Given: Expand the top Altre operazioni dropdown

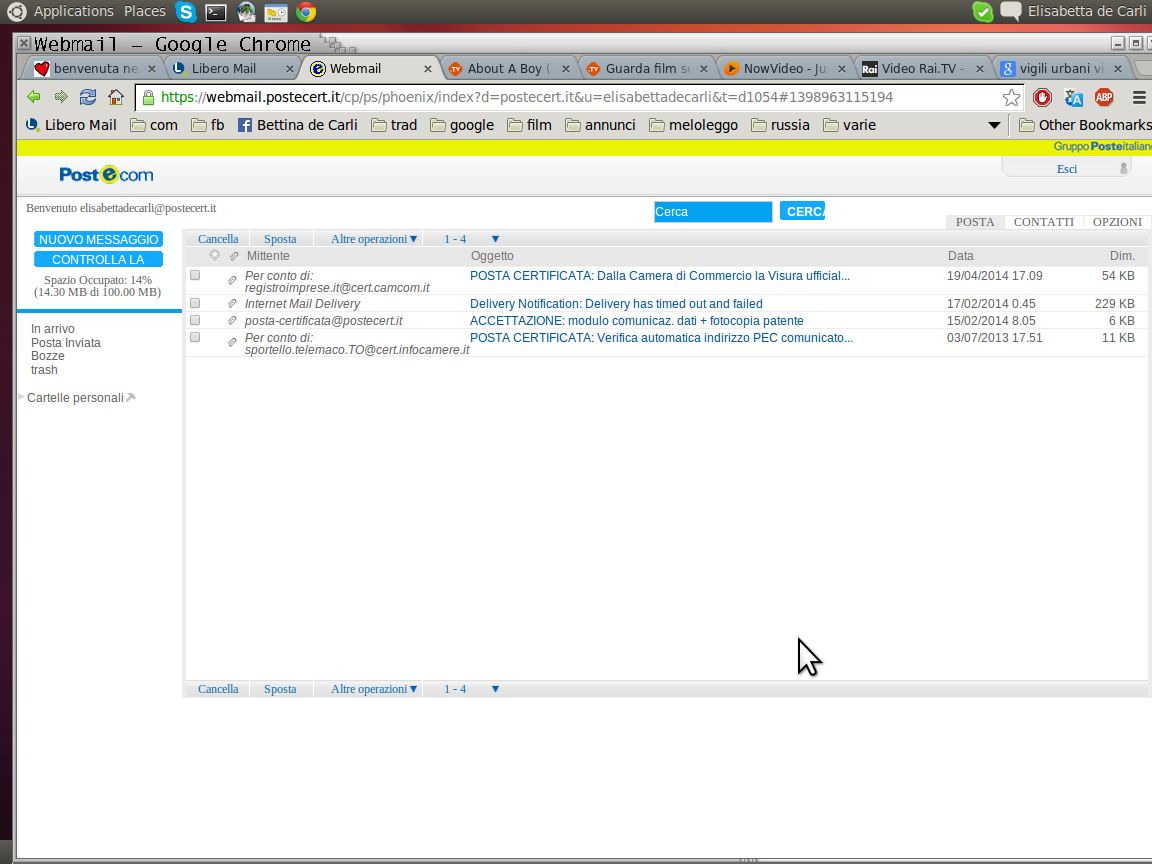Looking at the screenshot, I should tap(373, 239).
